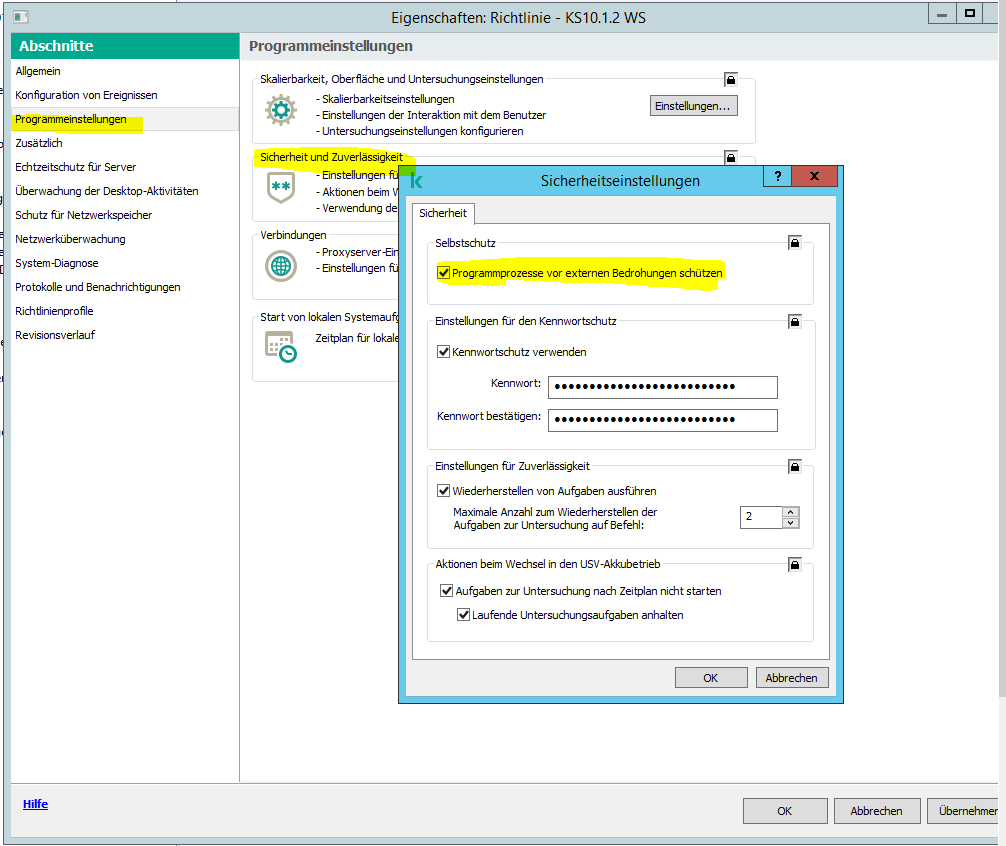The height and width of the screenshot is (846, 1006).
Task: Click the Sicherheit und Zuverlässigkeit heading
Action: (x=331, y=157)
